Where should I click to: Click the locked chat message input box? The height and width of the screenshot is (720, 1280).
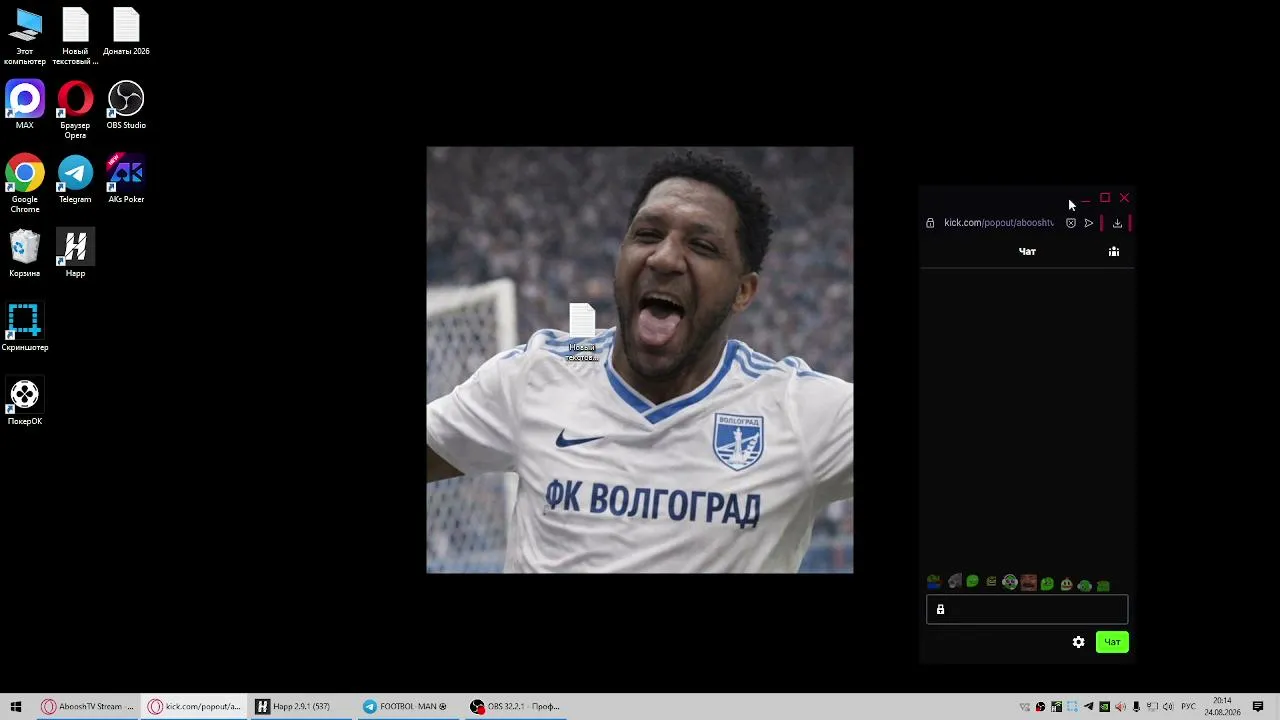1027,609
